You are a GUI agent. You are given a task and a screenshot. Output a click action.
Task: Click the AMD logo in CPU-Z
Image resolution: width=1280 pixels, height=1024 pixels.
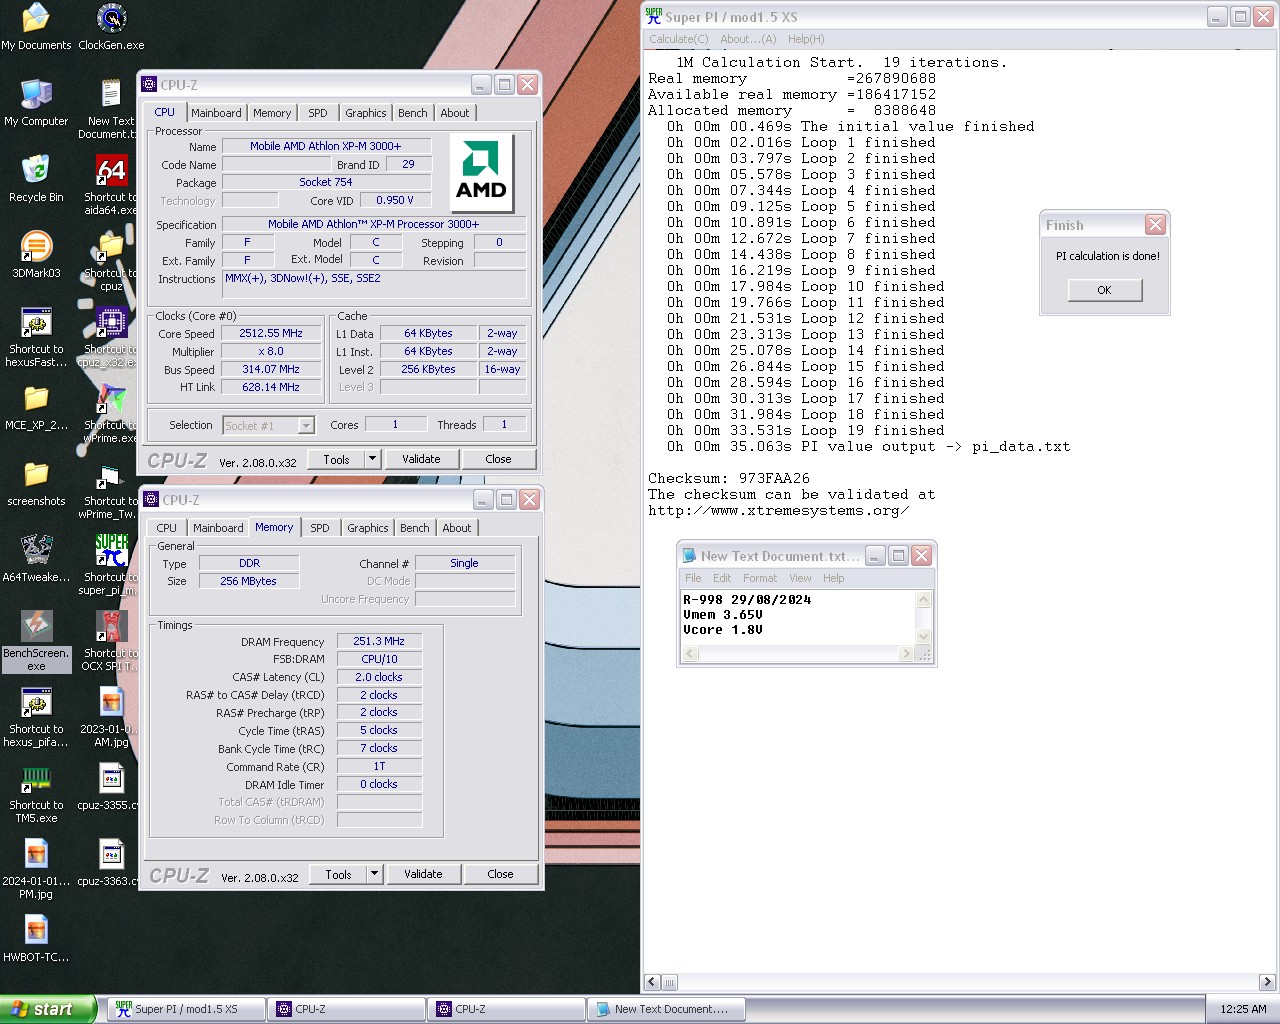481,173
